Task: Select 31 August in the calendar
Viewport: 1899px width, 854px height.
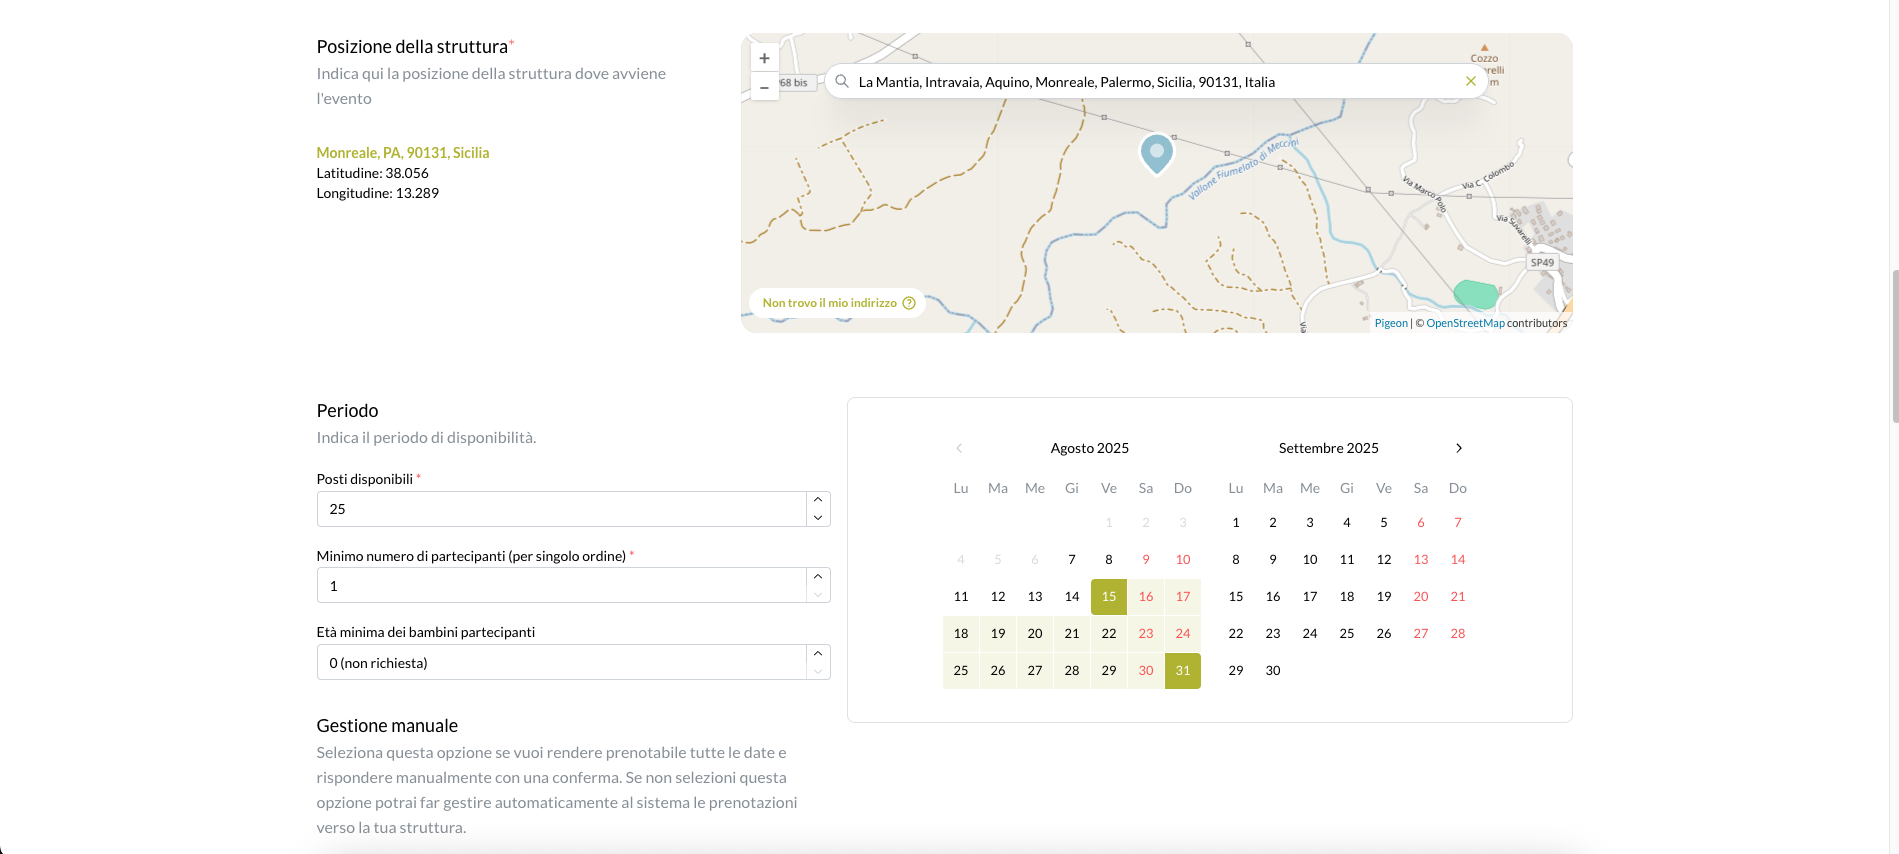Action: click(1182, 671)
